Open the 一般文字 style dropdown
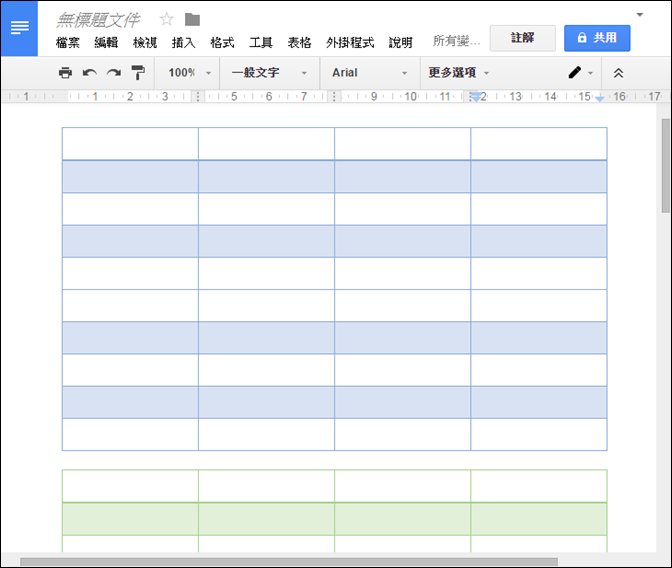The height and width of the screenshot is (568, 672). pos(270,73)
